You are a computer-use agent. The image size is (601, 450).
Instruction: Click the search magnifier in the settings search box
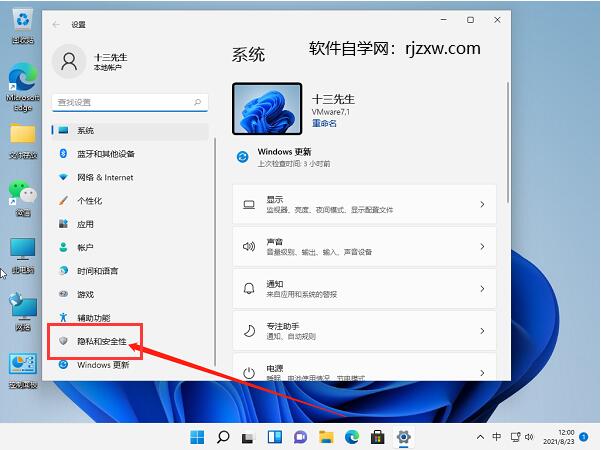(x=197, y=102)
